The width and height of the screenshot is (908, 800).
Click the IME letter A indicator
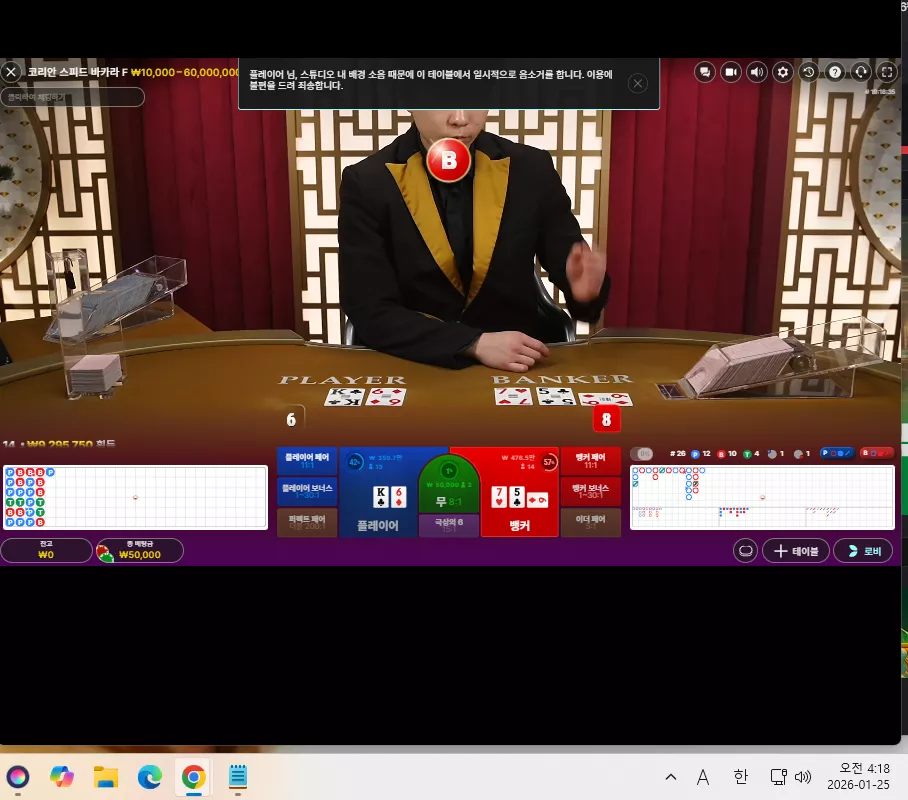point(703,777)
